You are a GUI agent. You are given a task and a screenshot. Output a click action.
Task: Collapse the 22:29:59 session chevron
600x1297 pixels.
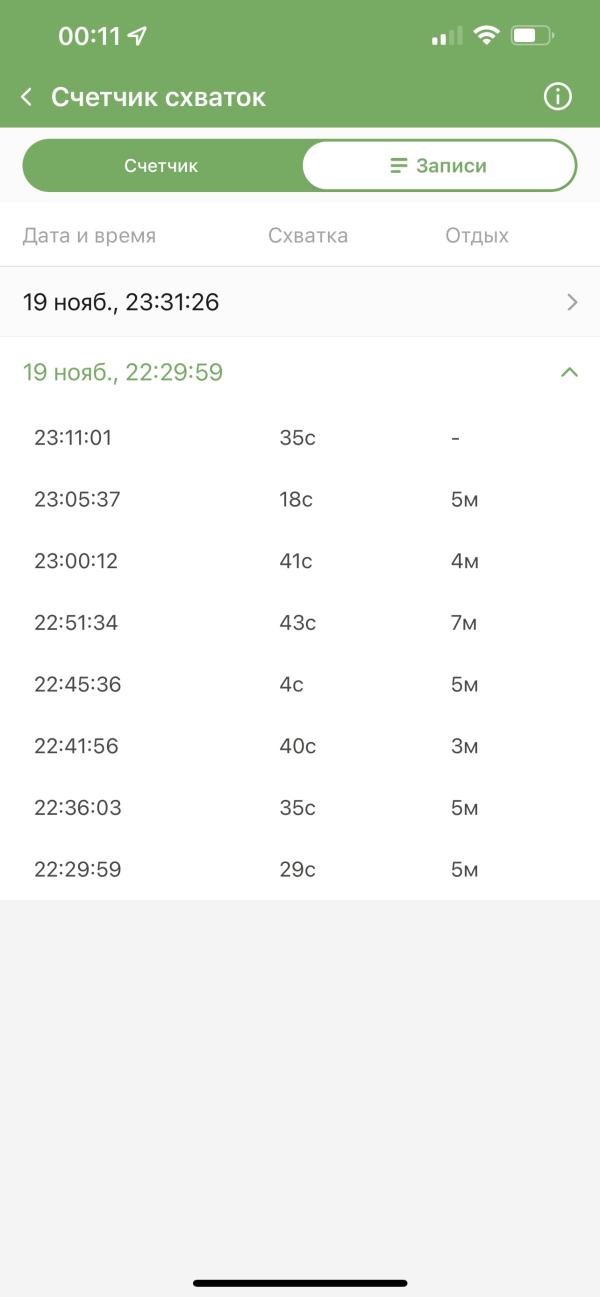tap(569, 372)
